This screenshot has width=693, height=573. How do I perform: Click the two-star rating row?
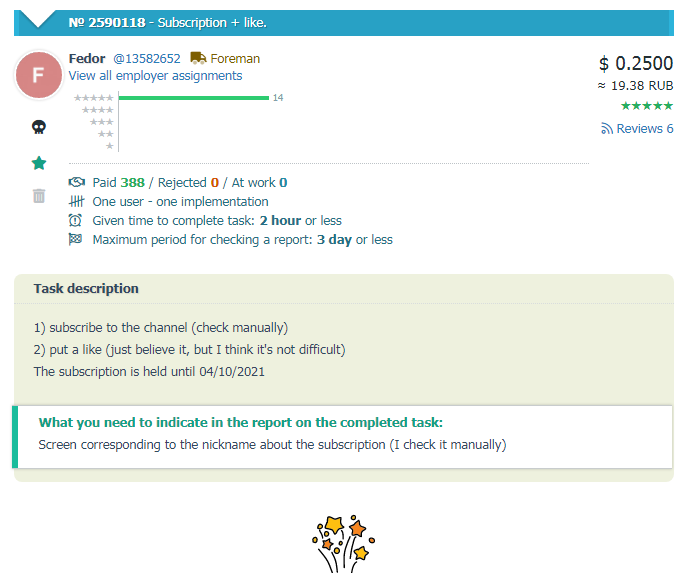pyautogui.click(x=106, y=134)
